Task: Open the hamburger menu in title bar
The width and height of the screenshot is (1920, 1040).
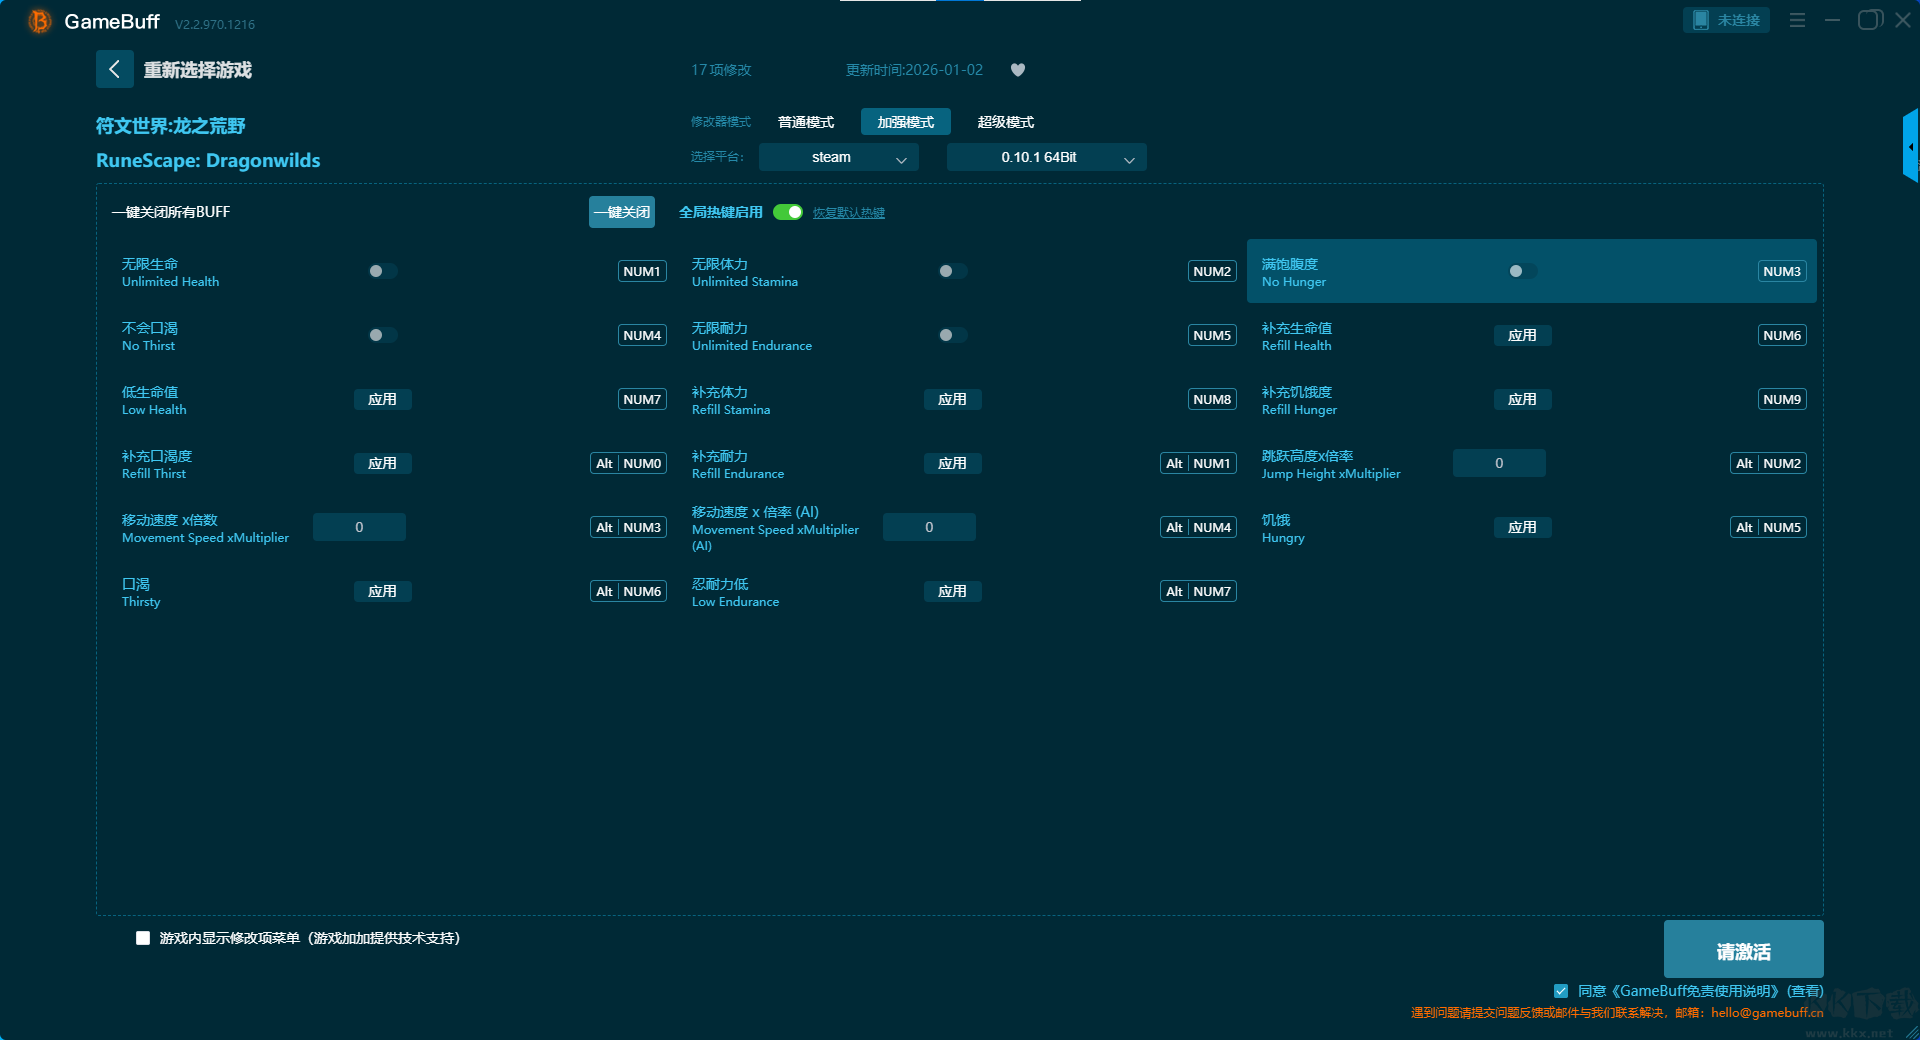Action: click(x=1797, y=20)
